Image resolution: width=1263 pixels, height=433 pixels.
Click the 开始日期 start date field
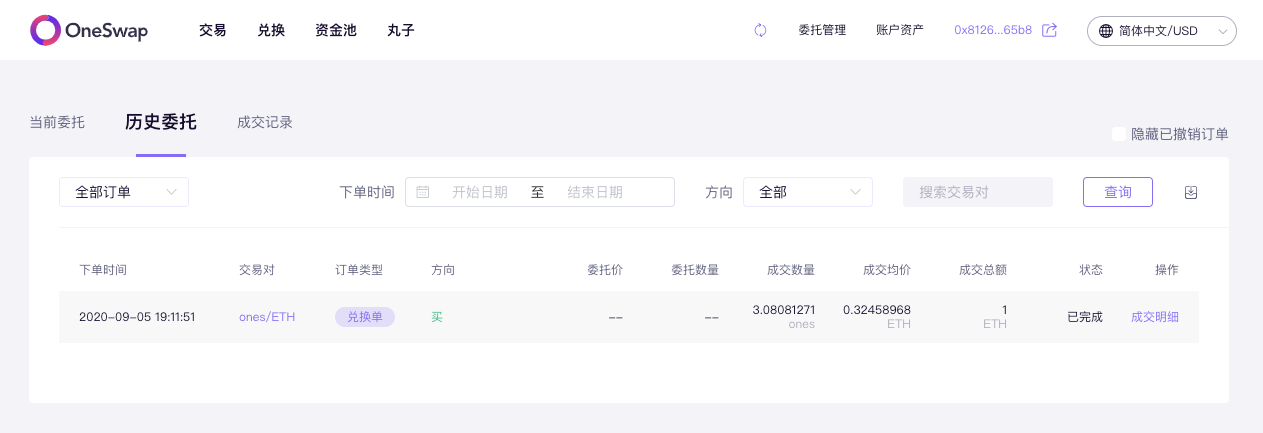480,192
